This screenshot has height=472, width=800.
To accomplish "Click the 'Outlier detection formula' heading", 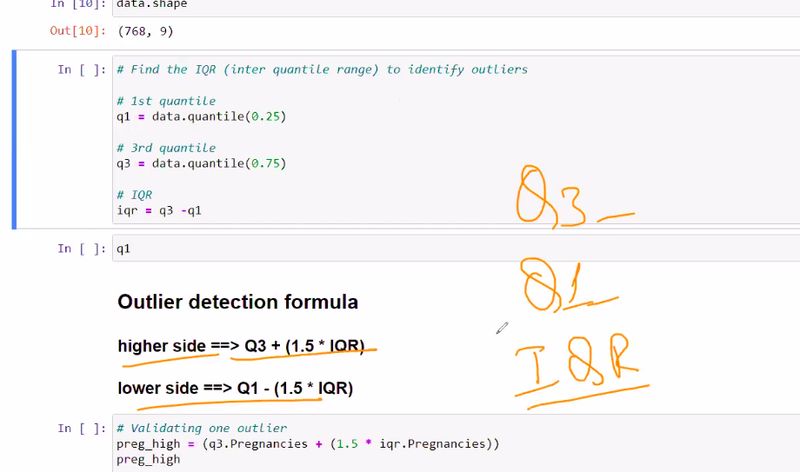I will coord(237,302).
